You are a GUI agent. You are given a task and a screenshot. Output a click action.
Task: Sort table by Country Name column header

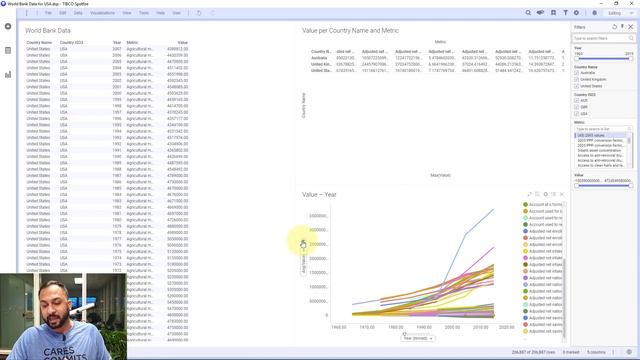point(39,42)
